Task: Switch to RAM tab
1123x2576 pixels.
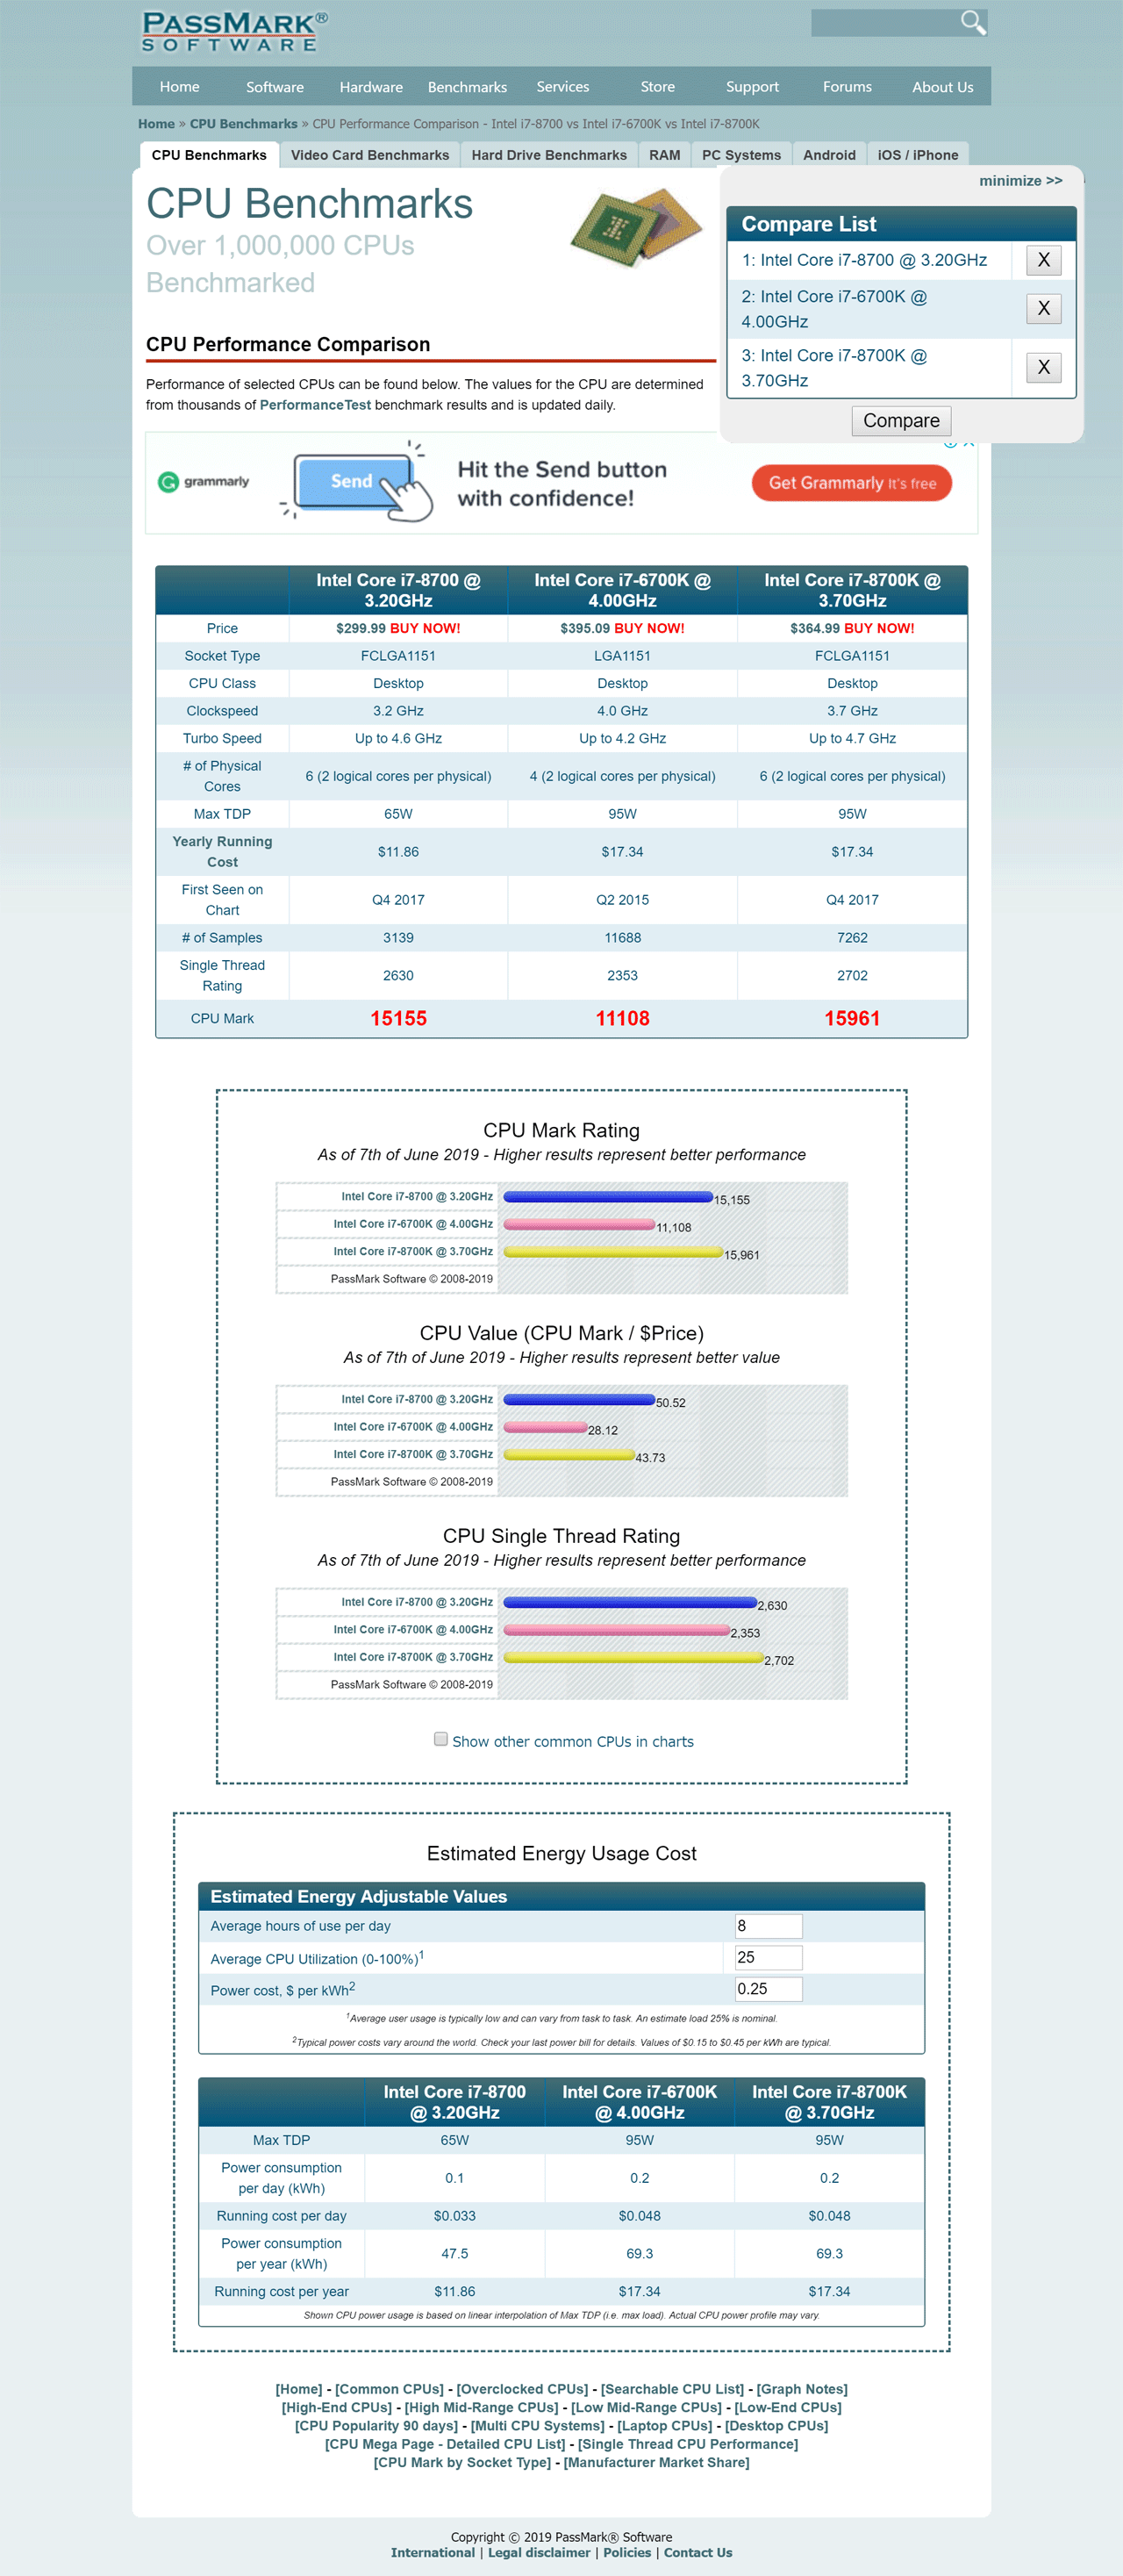Action: (664, 155)
